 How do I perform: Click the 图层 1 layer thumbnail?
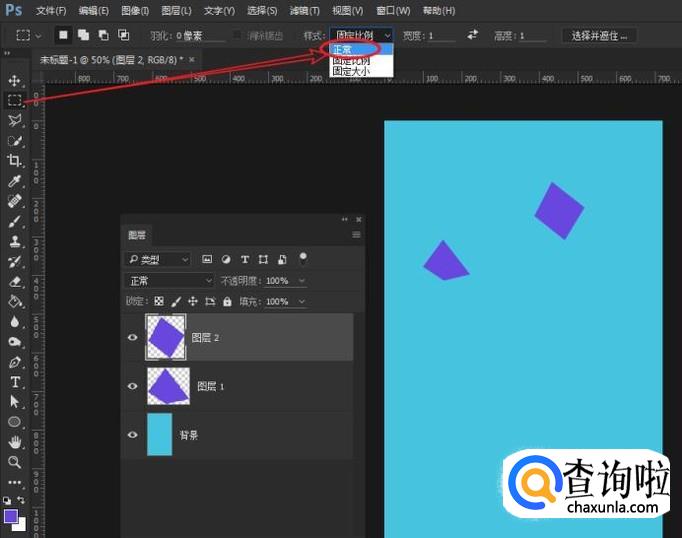pos(166,386)
